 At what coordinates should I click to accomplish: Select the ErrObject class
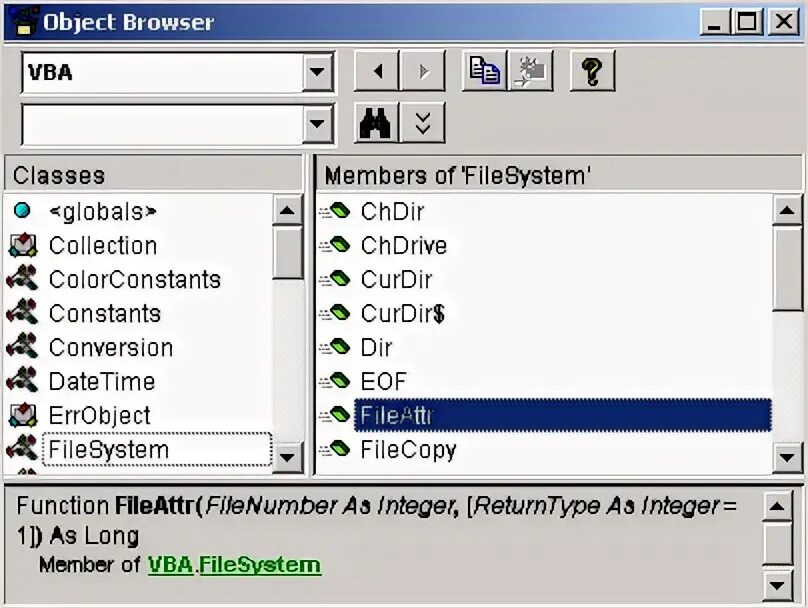99,416
